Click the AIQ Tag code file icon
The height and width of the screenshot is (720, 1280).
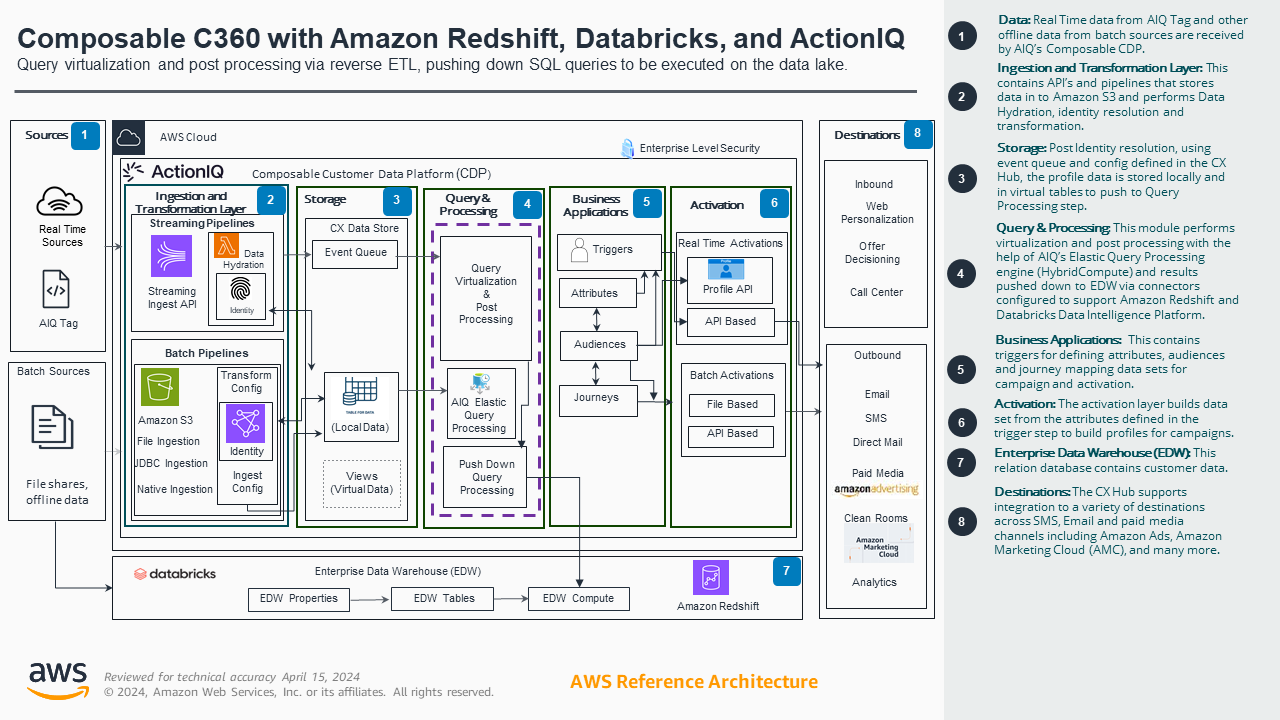(56, 290)
